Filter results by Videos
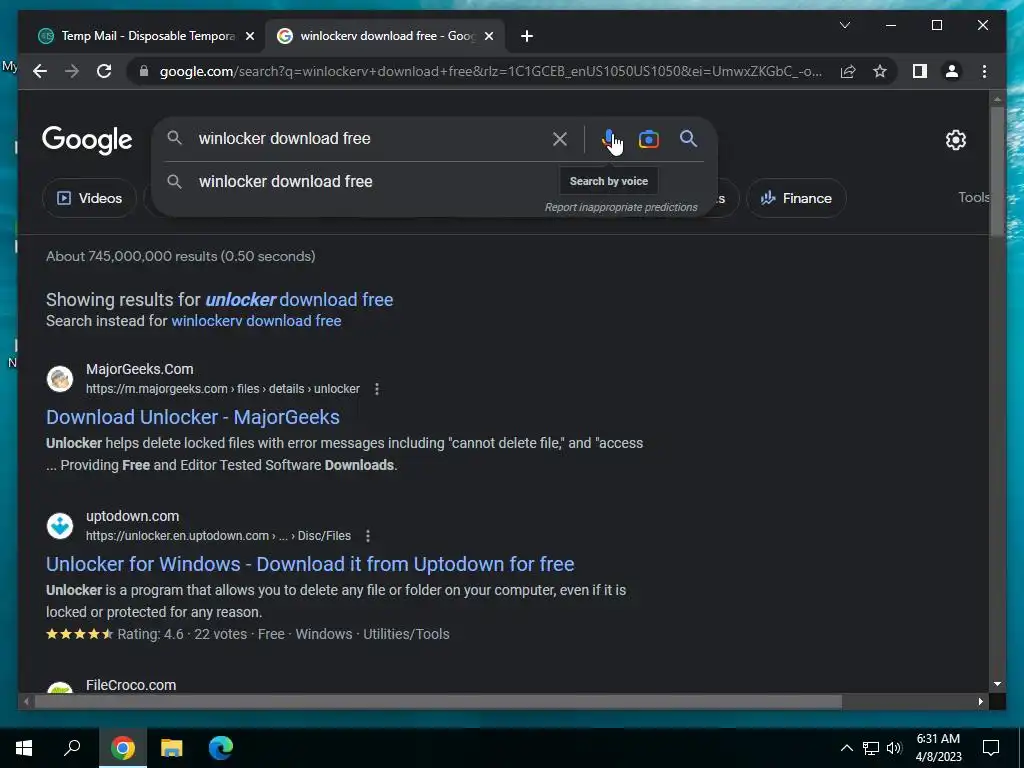This screenshot has height=768, width=1024. 89,198
